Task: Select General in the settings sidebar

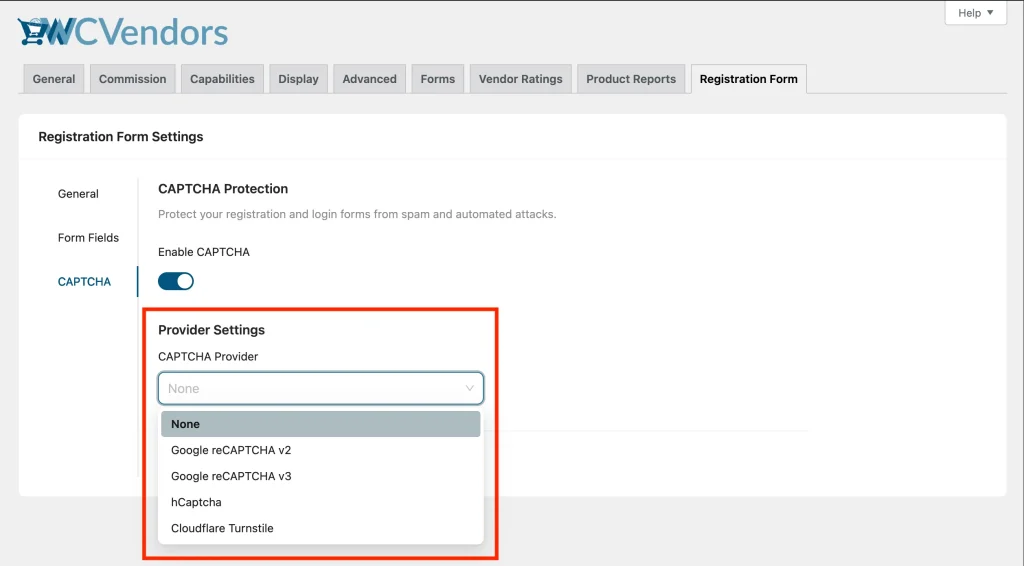Action: (x=78, y=194)
